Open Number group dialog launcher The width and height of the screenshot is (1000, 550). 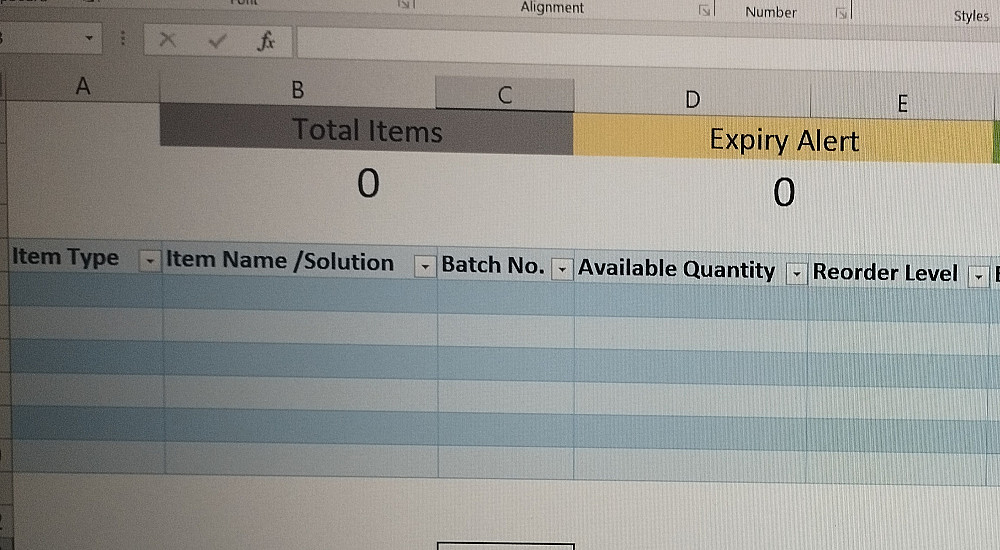point(842,13)
